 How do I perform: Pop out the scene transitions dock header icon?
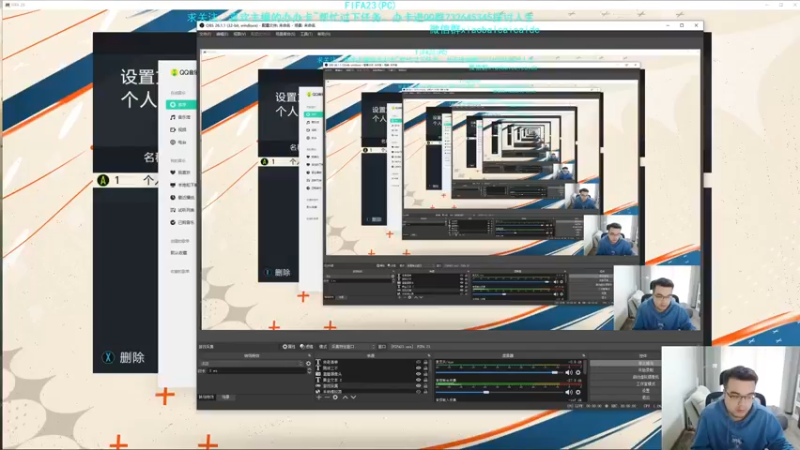click(x=309, y=356)
